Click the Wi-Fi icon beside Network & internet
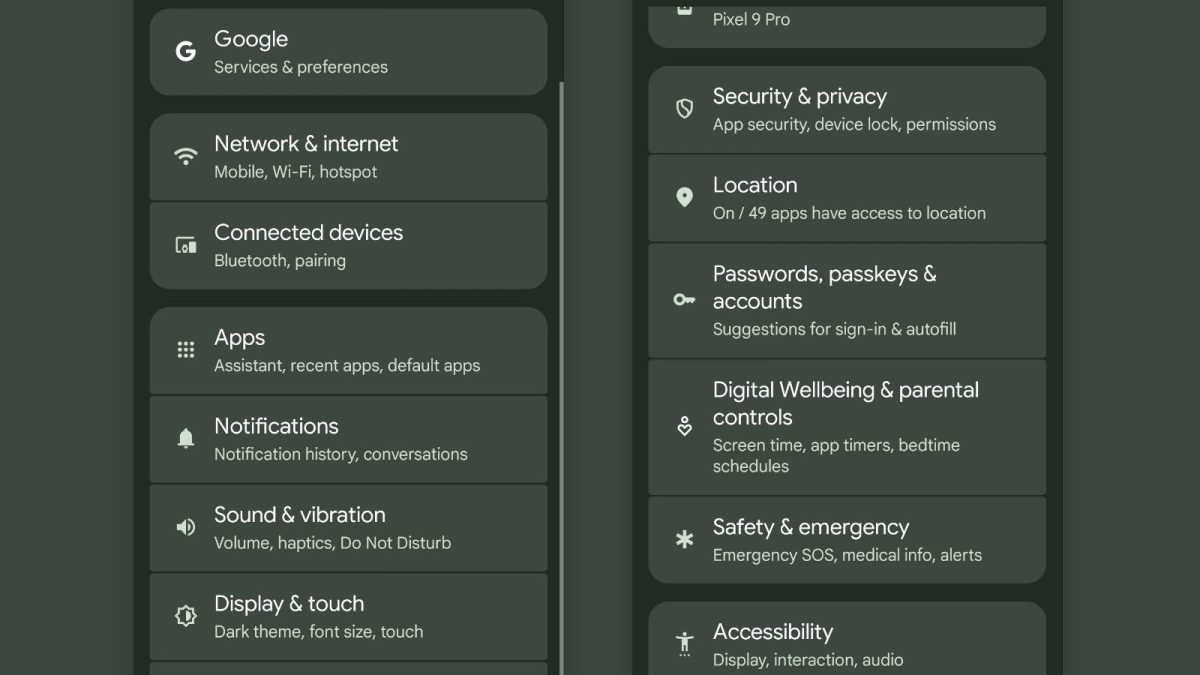 185,156
